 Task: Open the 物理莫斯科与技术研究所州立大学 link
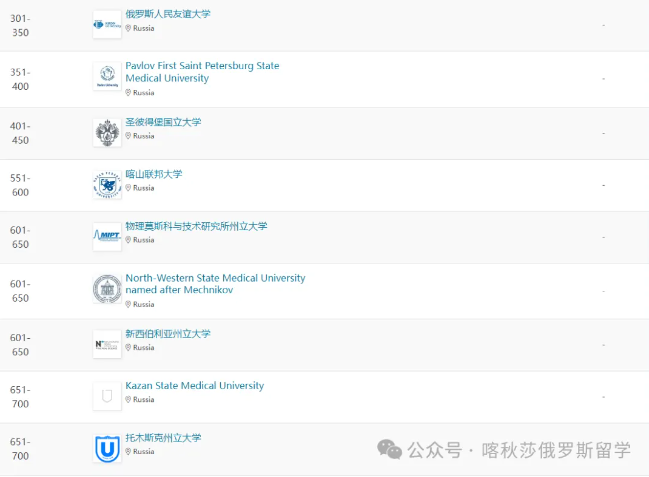(x=196, y=226)
